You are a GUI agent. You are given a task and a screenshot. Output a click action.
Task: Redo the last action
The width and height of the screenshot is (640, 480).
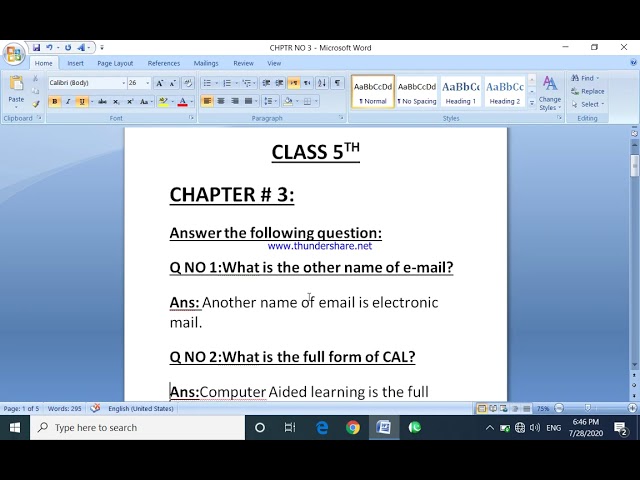[68, 48]
